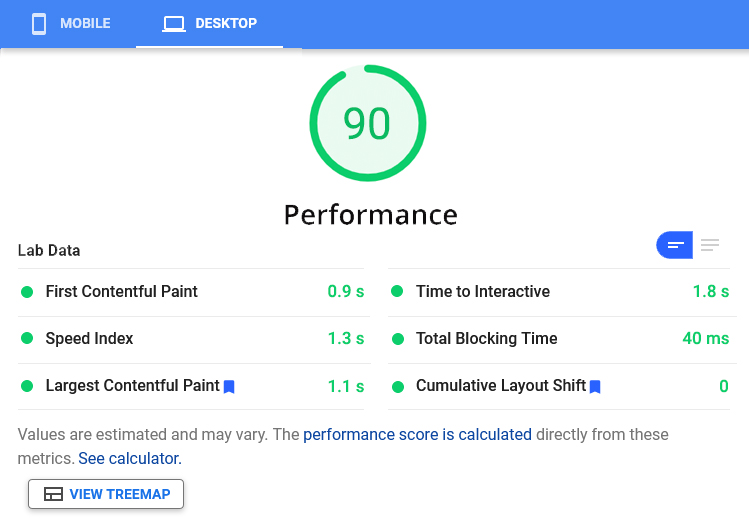The image size is (749, 520).
Task: Open the View Treemap button
Action: click(106, 494)
